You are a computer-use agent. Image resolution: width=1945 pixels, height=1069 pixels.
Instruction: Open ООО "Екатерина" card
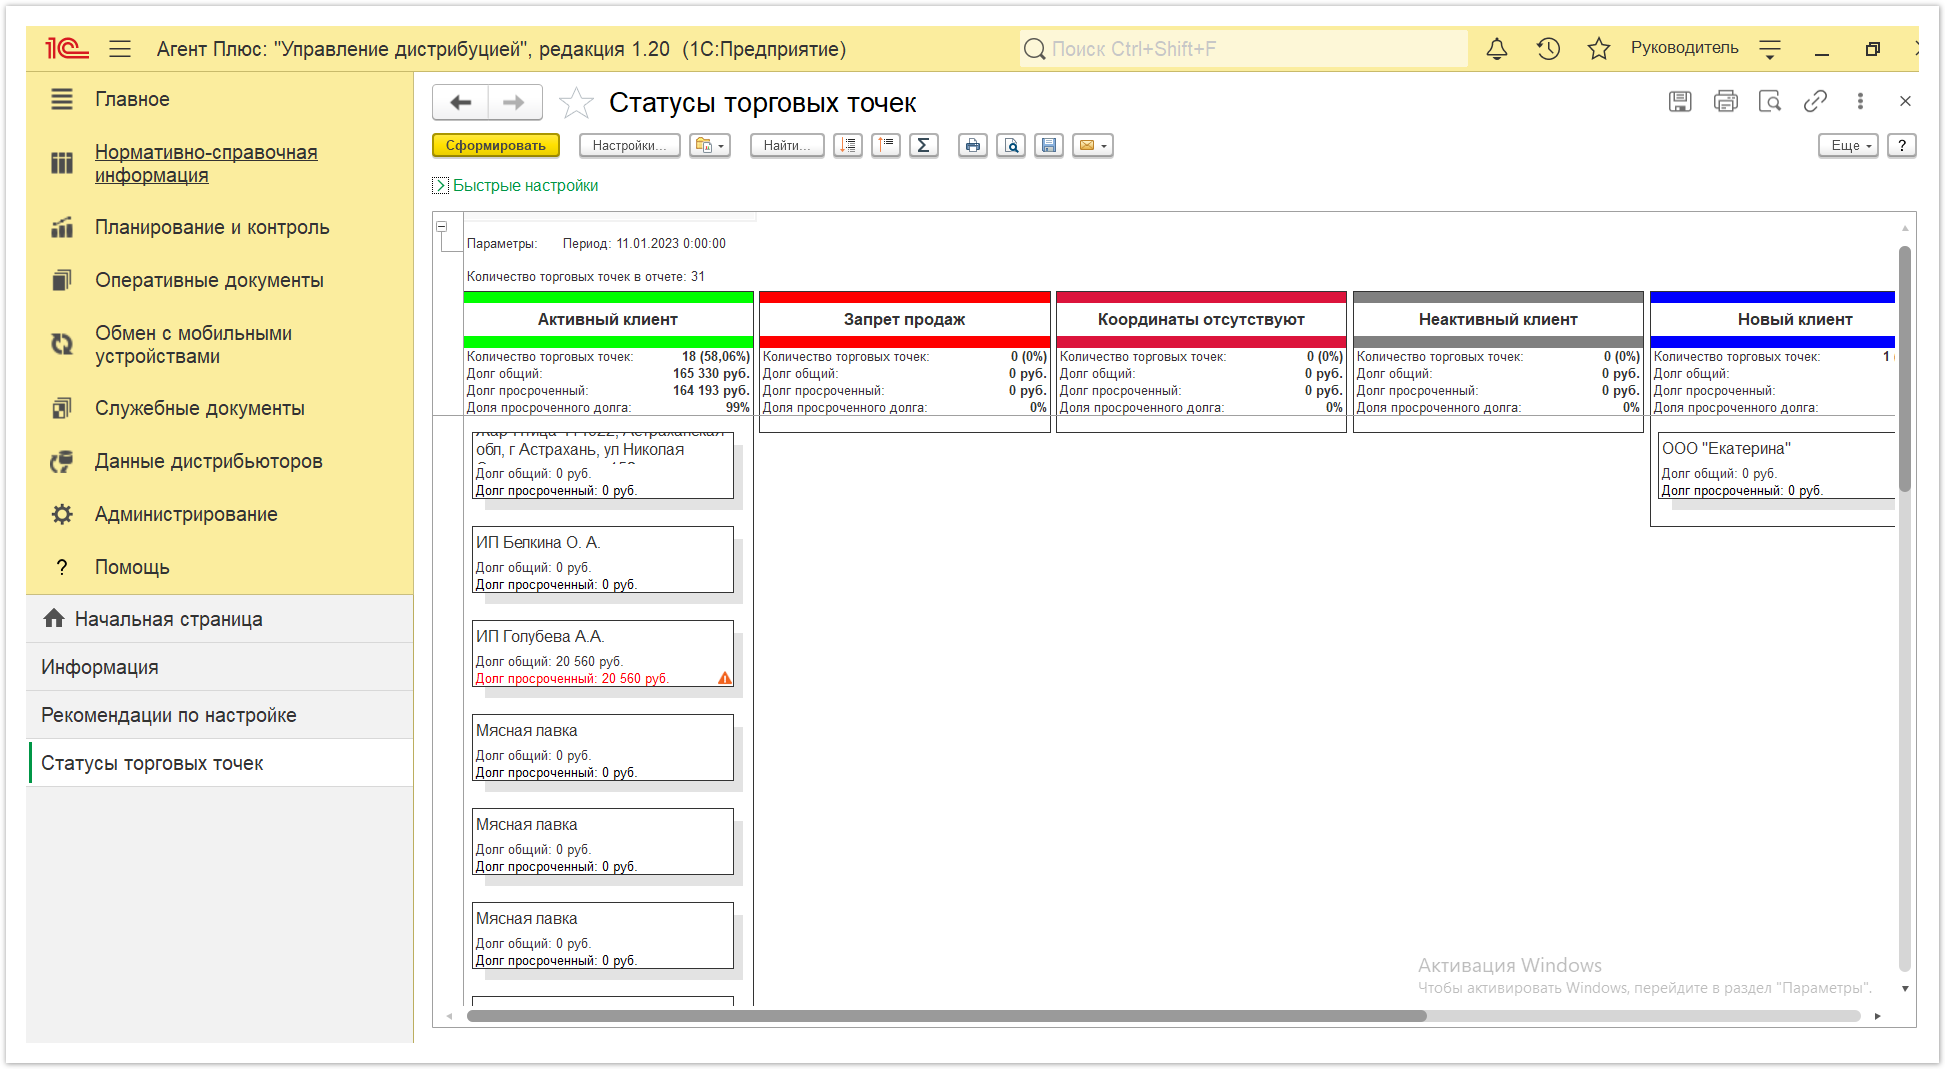1777,466
